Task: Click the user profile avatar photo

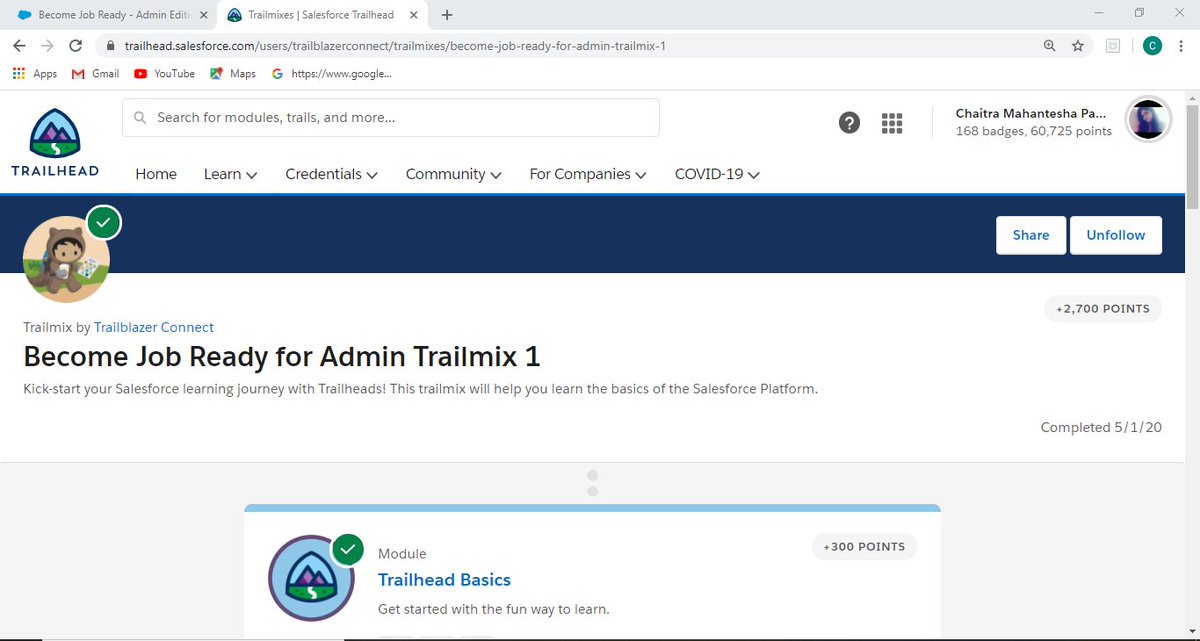Action: click(1148, 120)
